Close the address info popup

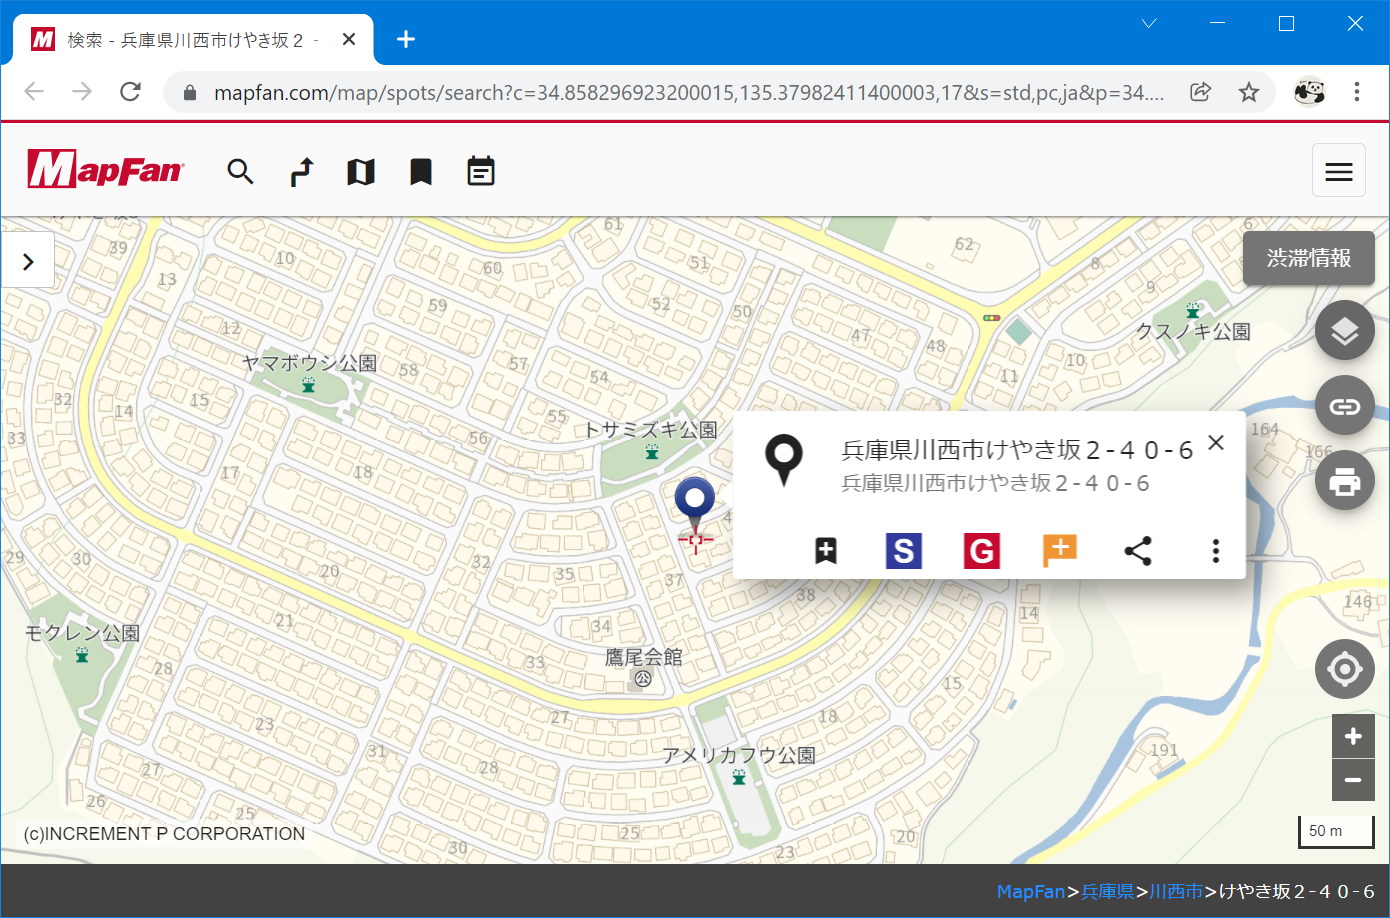1216,442
